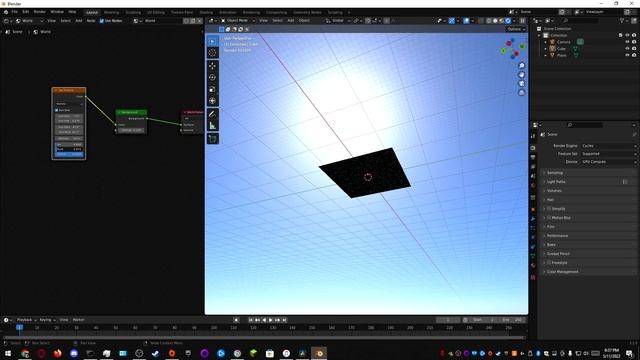Screen dimensions: 640x360
Task: Click the Start frame field in timeline
Action: pos(484,320)
